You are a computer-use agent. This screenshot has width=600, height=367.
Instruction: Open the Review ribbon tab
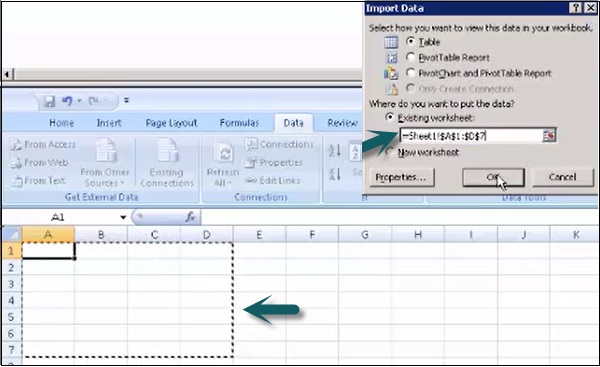[342, 123]
